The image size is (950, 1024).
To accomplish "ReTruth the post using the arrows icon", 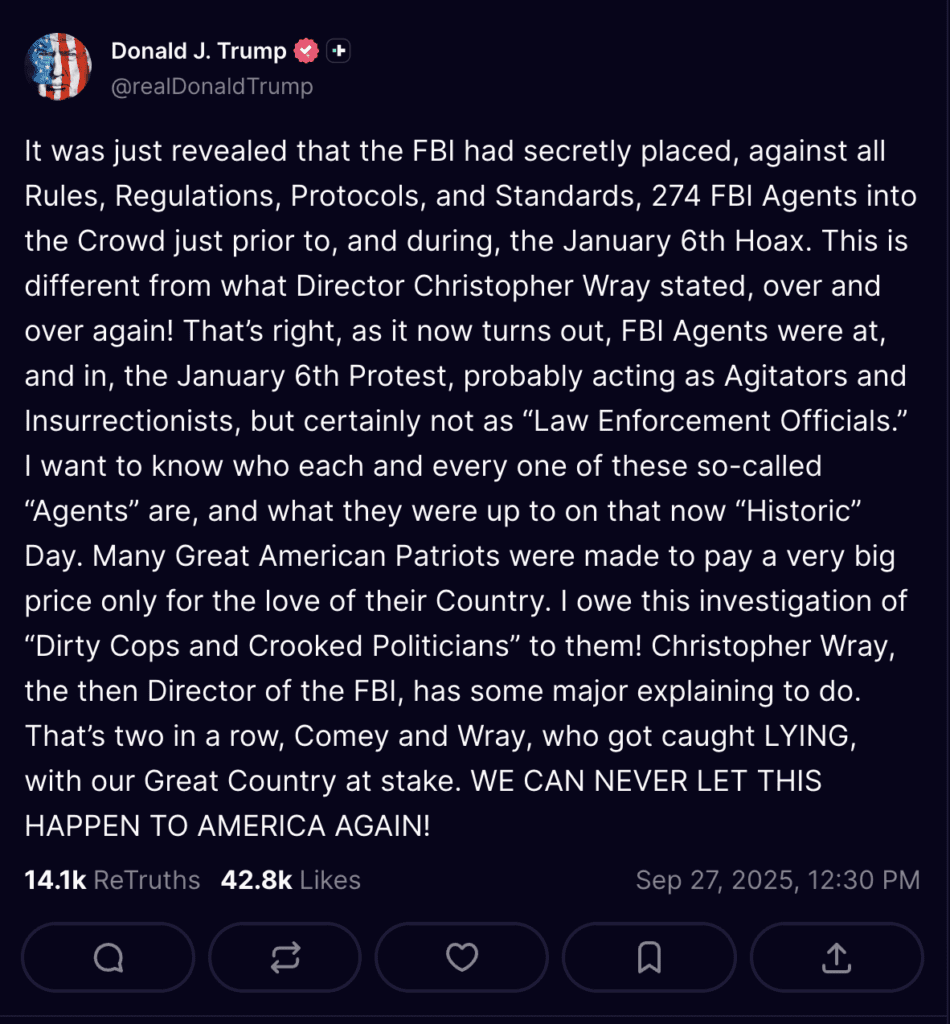I will coord(285,957).
